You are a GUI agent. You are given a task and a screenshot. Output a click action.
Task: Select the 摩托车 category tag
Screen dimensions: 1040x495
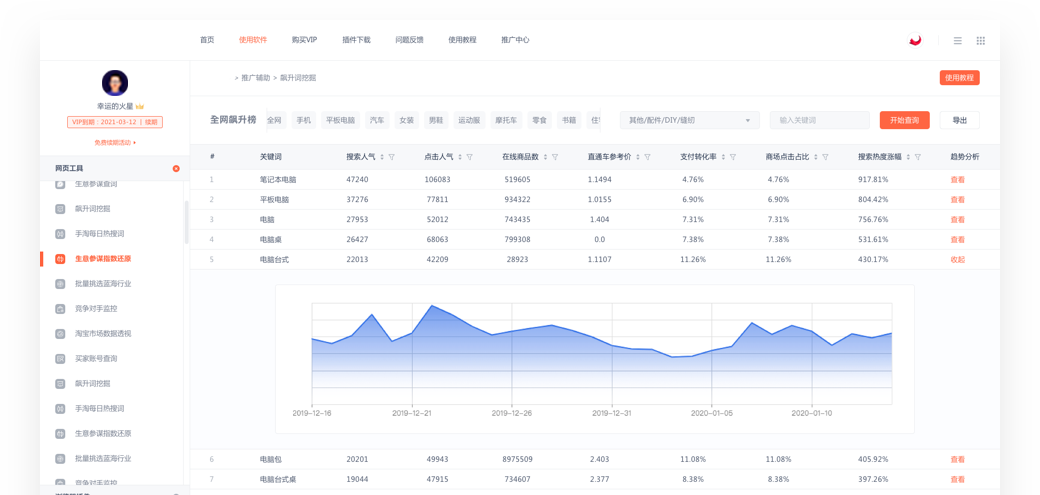[506, 120]
